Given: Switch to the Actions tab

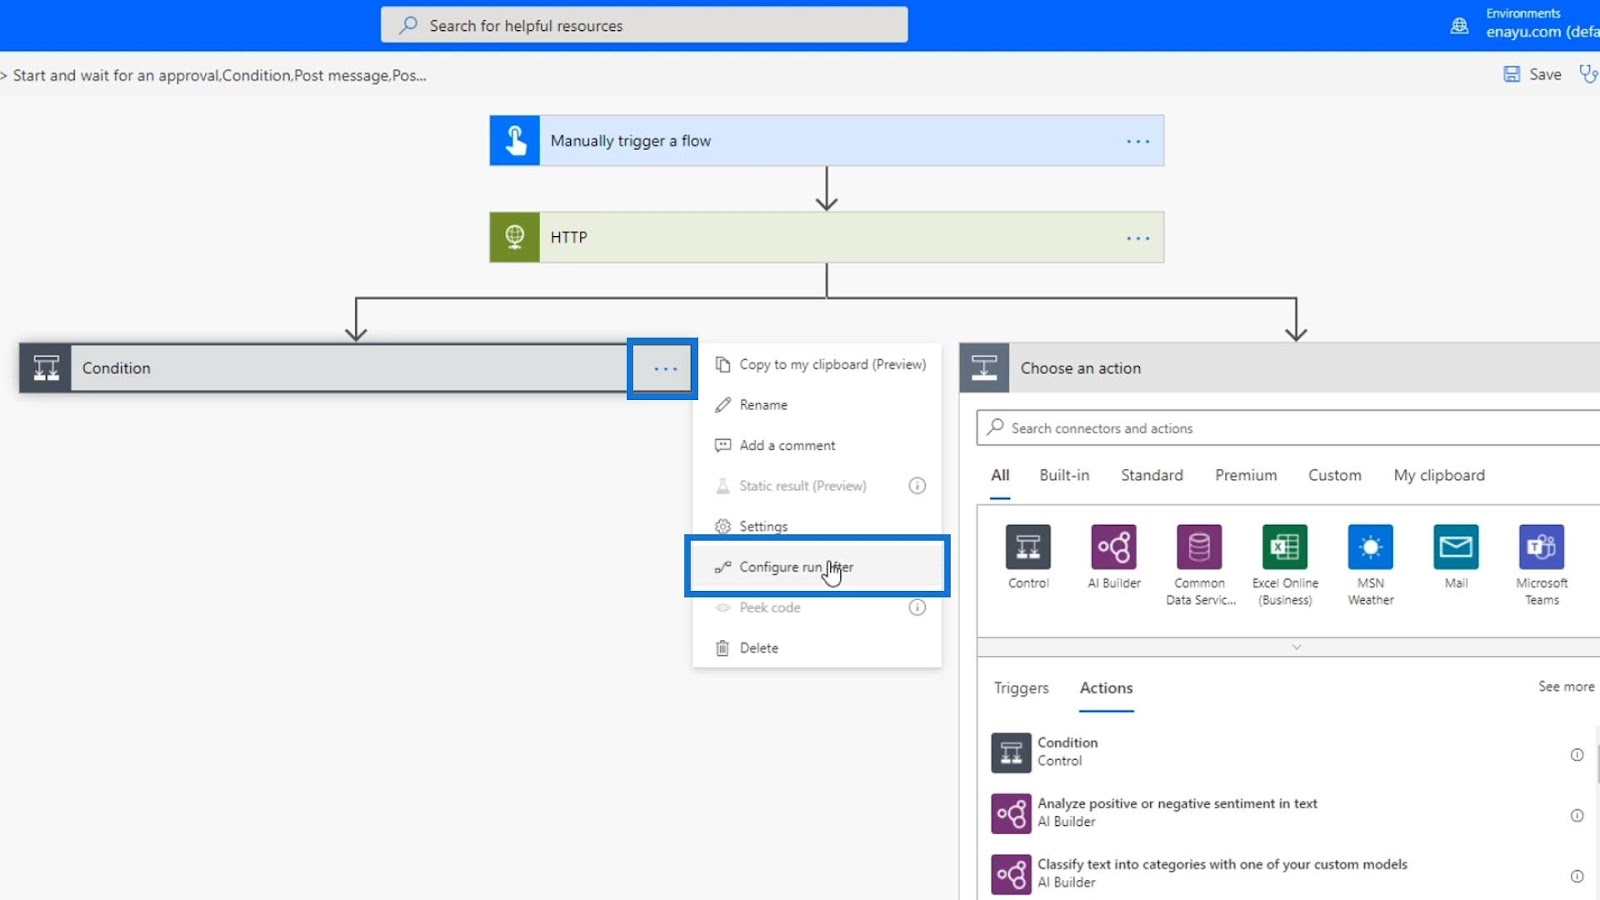Looking at the screenshot, I should tap(1106, 688).
